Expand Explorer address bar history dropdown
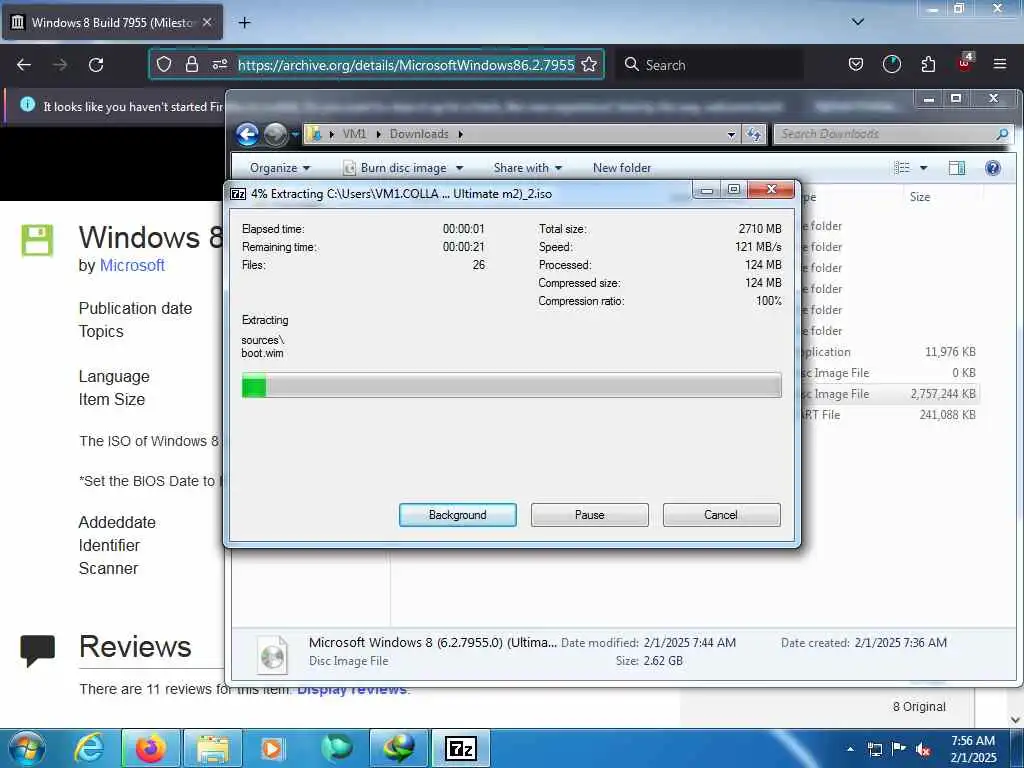1024x768 pixels. pyautogui.click(x=731, y=135)
